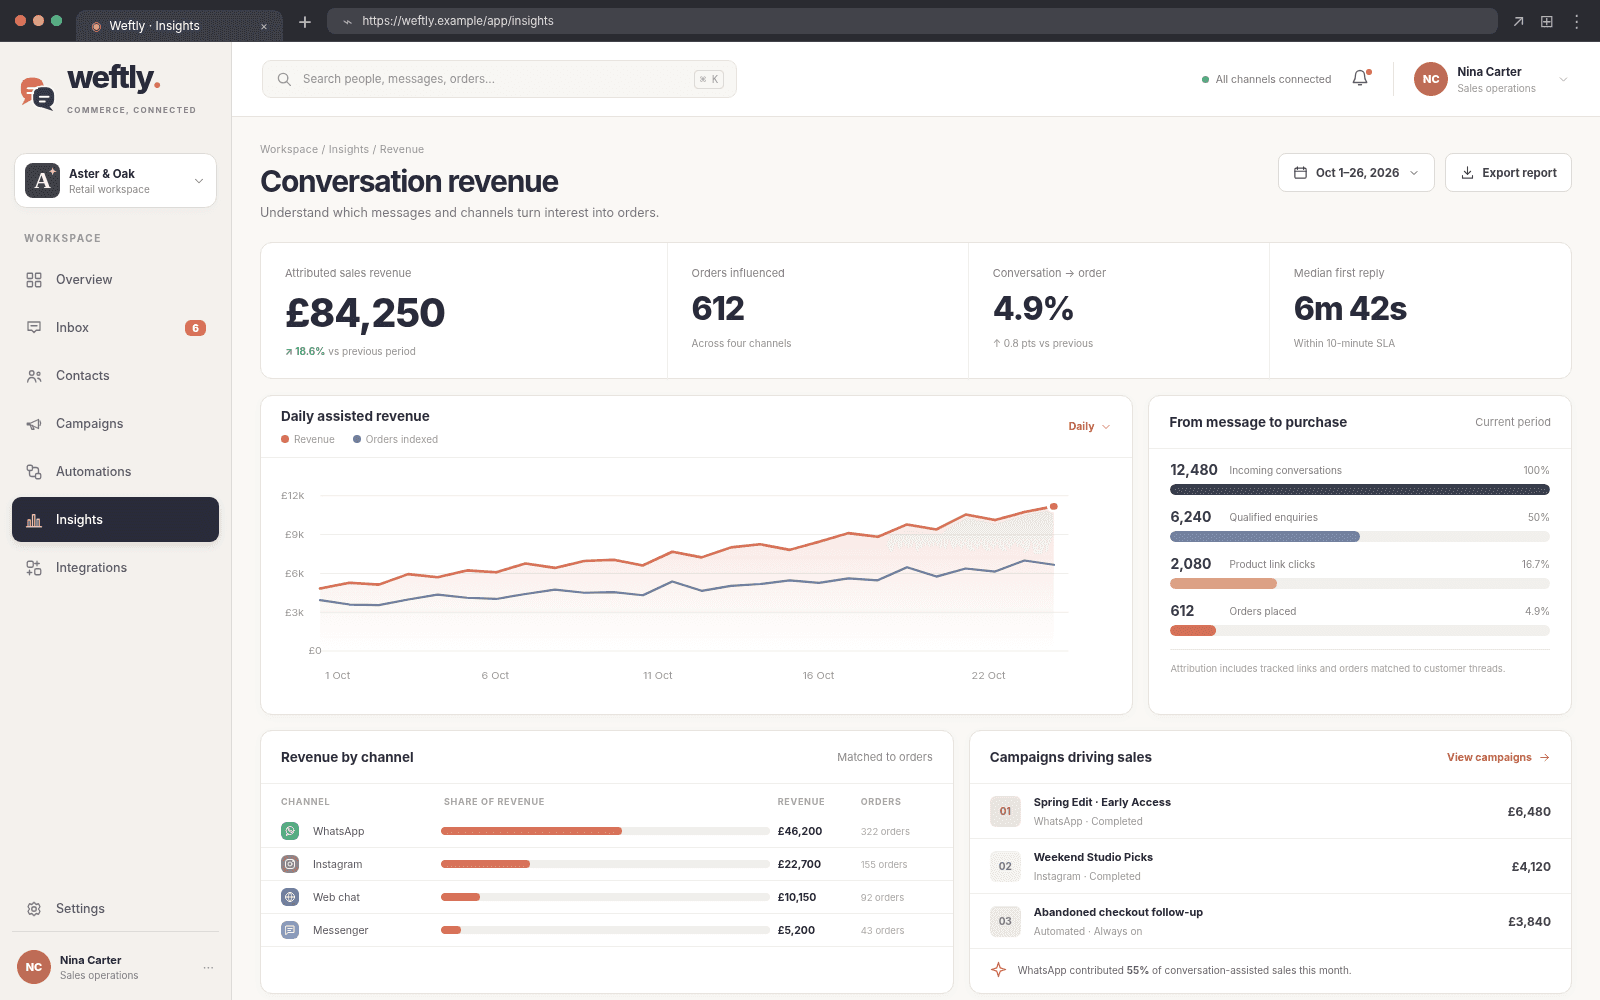The width and height of the screenshot is (1600, 1000).
Task: Select the Weftly · Insights browser tab
Action: coord(179,26)
